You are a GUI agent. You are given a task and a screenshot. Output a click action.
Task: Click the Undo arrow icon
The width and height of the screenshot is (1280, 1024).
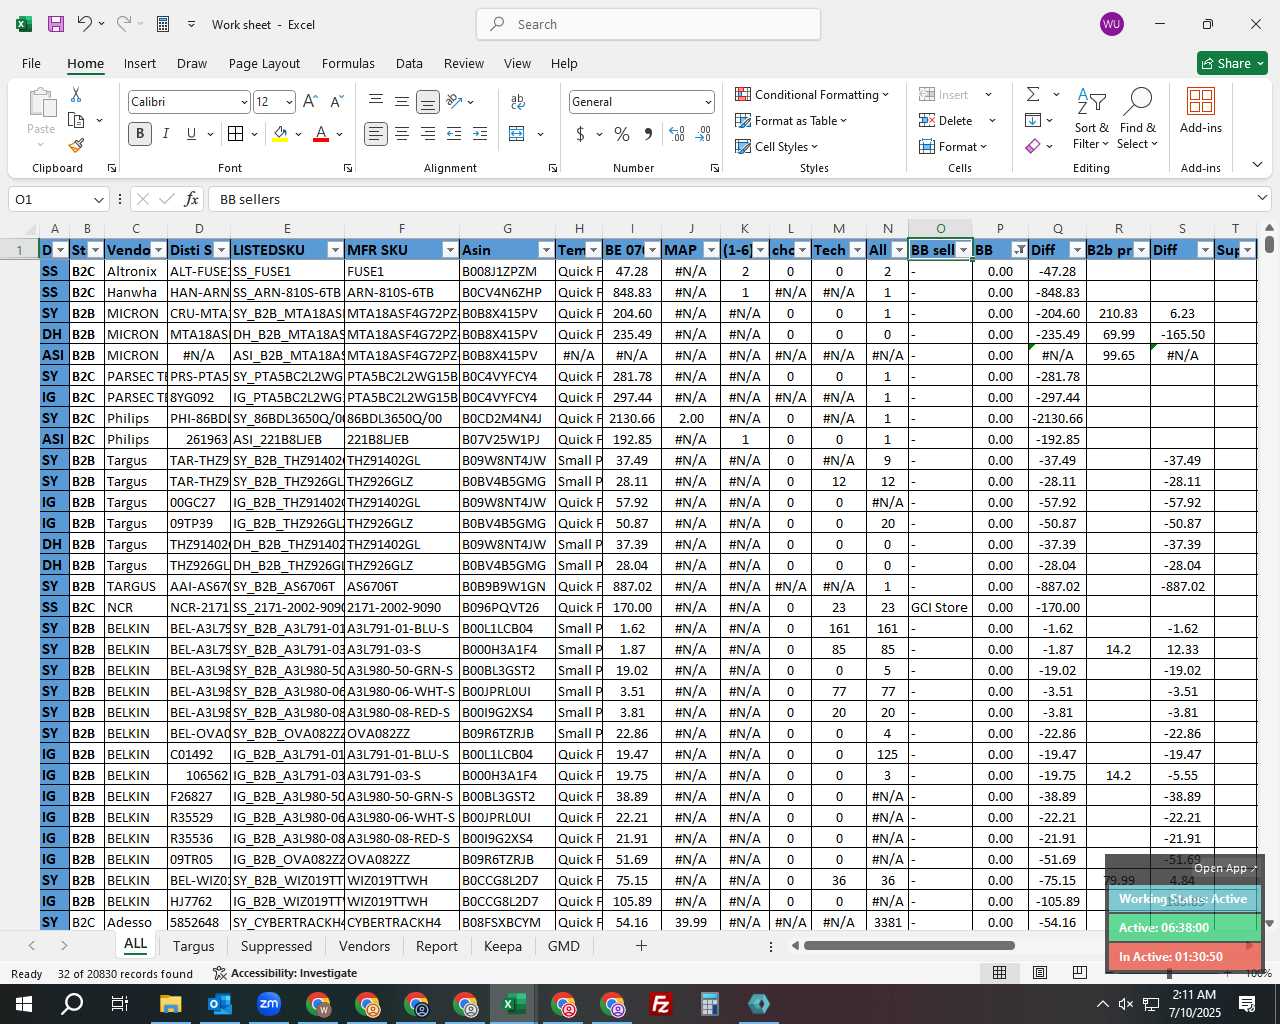coord(85,24)
